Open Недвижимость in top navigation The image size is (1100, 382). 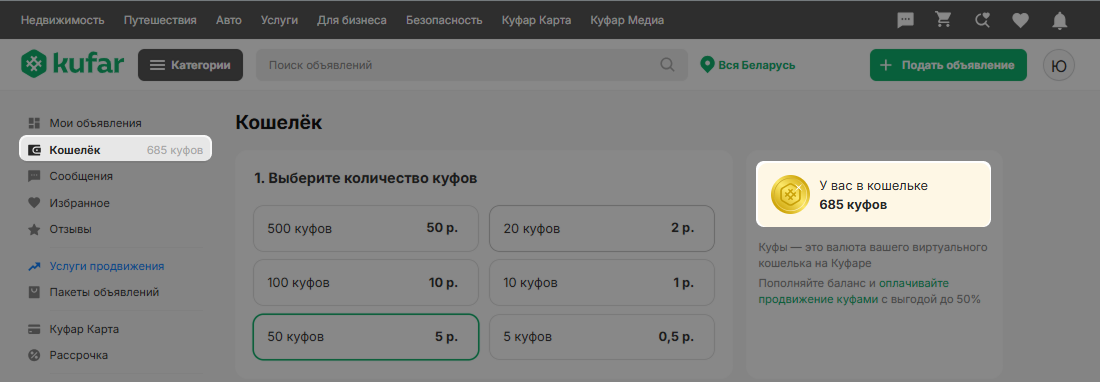point(62,20)
